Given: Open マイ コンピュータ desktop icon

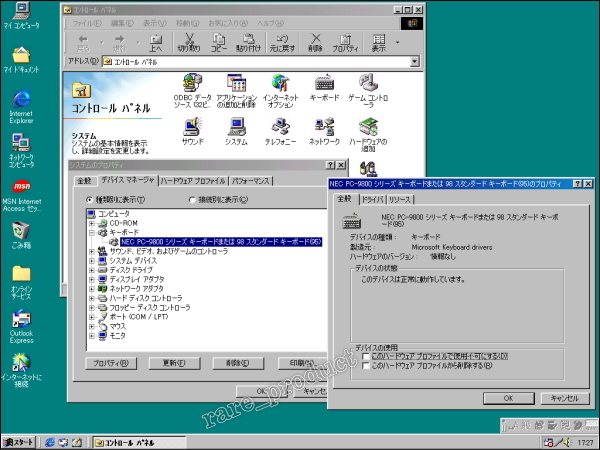Looking at the screenshot, I should click(x=21, y=15).
